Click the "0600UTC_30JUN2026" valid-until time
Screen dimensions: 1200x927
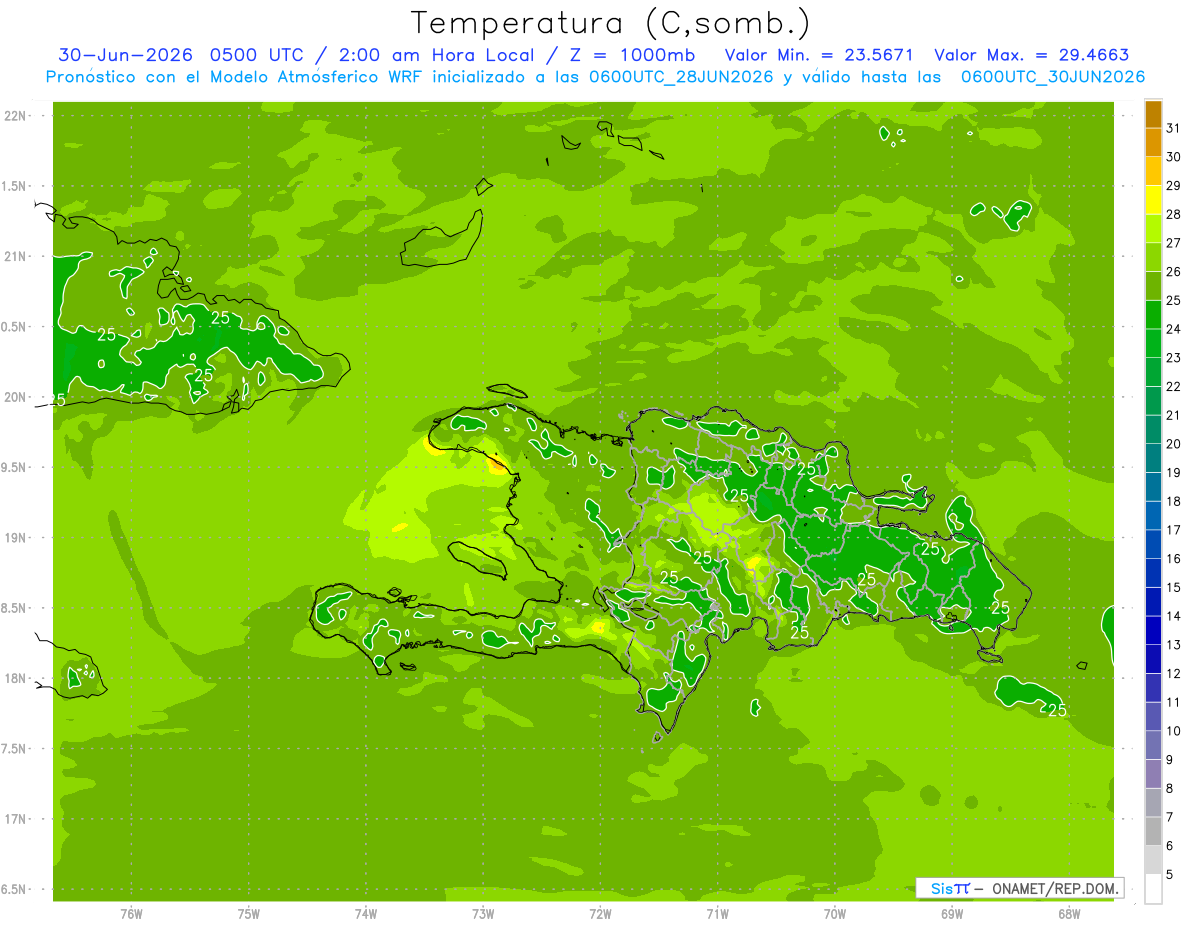tap(1053, 77)
